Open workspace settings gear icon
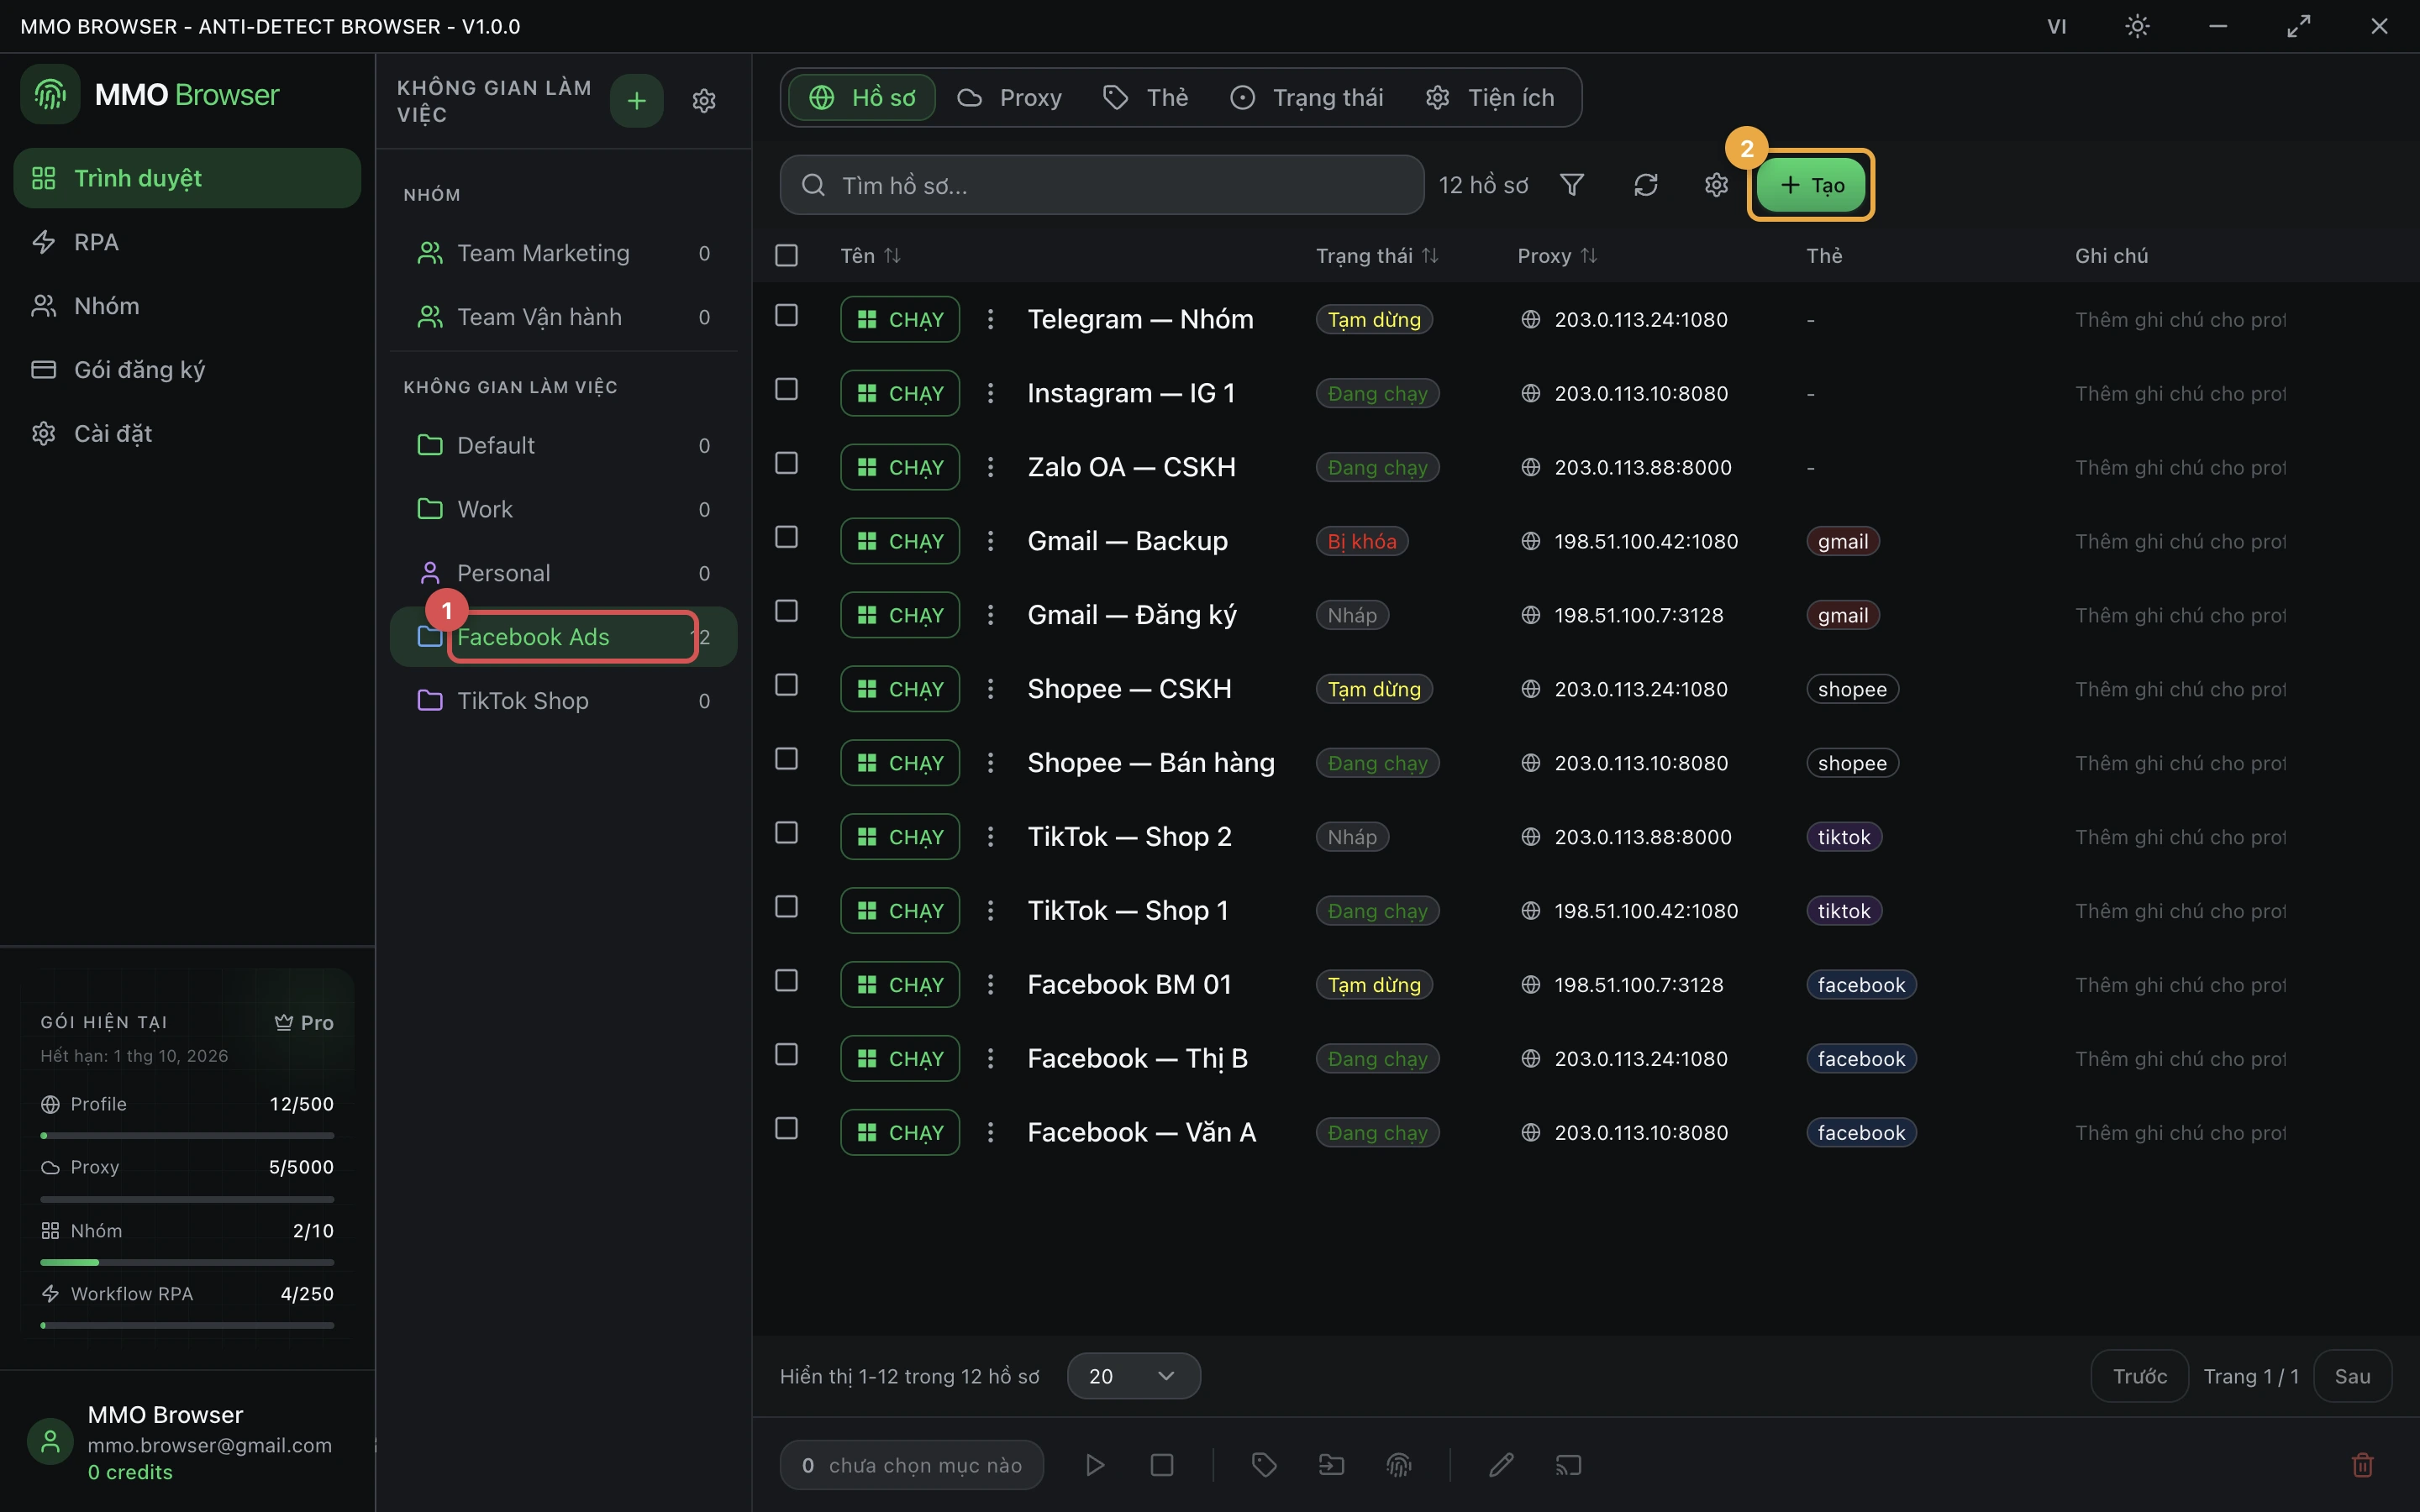This screenshot has width=2420, height=1512. click(x=704, y=100)
